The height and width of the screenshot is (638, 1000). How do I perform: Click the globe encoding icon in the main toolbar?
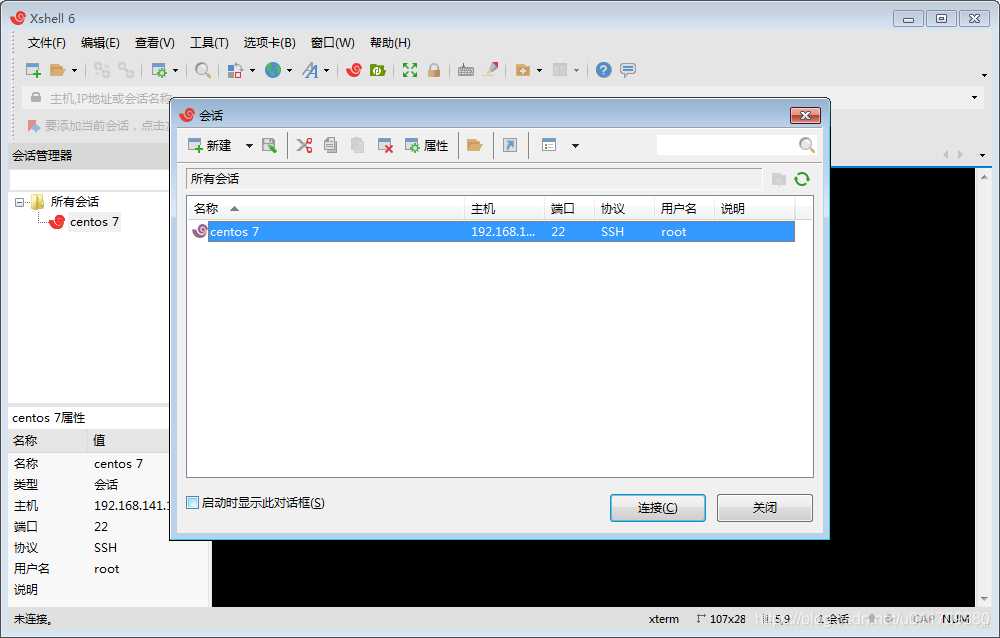pos(273,70)
